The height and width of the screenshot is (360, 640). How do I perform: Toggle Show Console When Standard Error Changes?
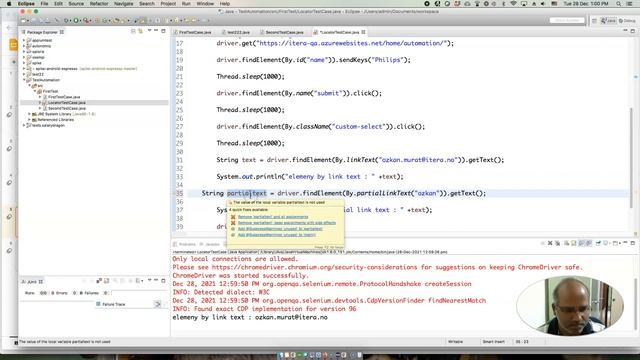tap(589, 243)
